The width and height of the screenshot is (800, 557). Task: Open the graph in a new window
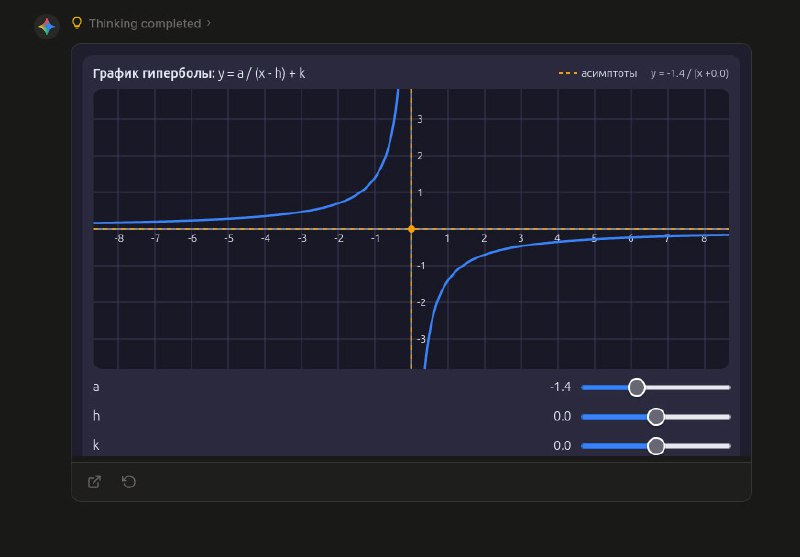click(95, 482)
